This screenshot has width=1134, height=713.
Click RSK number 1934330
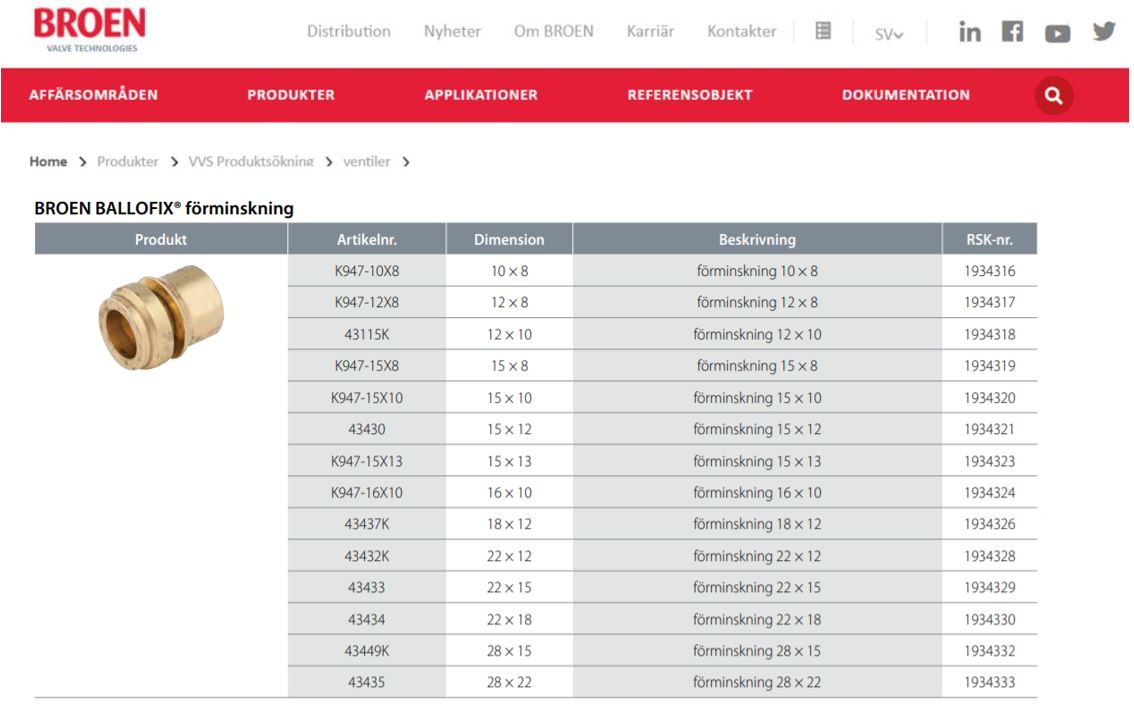[989, 619]
